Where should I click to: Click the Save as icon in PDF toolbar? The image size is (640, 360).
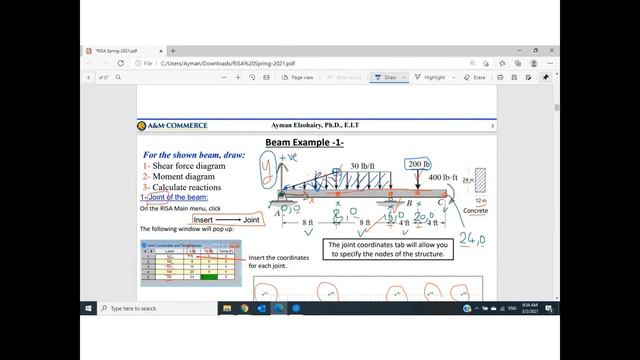pos(529,77)
